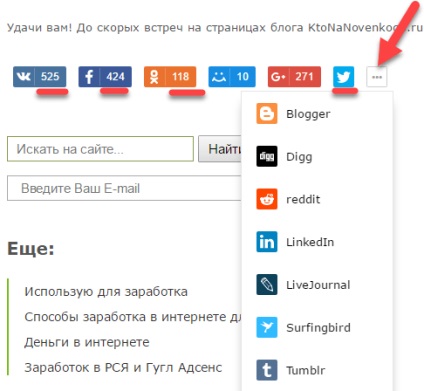The width and height of the screenshot is (424, 391).
Task: Open link 'Заработок в РСЯ и Гугл Адсенс'
Action: point(123,368)
